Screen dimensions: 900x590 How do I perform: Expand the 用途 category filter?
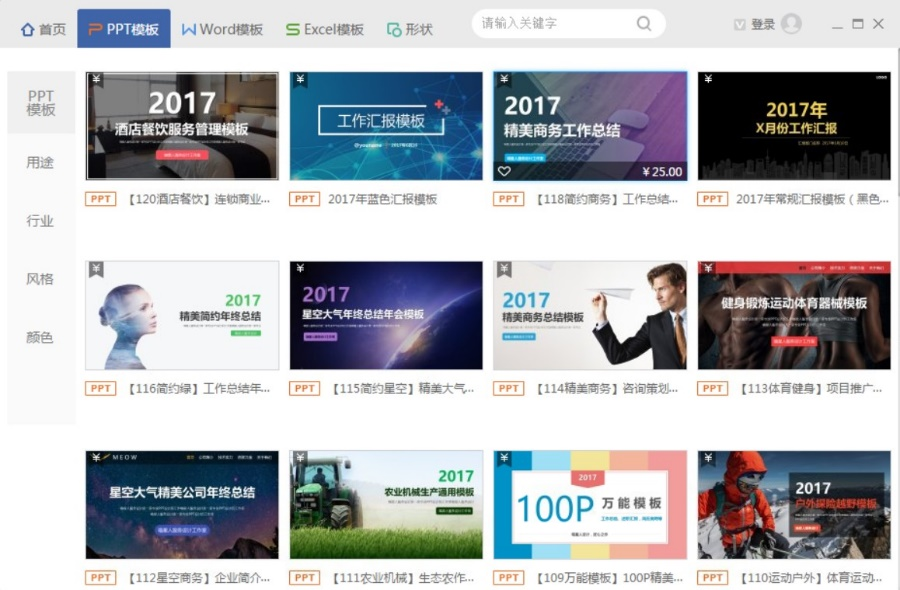(x=40, y=162)
